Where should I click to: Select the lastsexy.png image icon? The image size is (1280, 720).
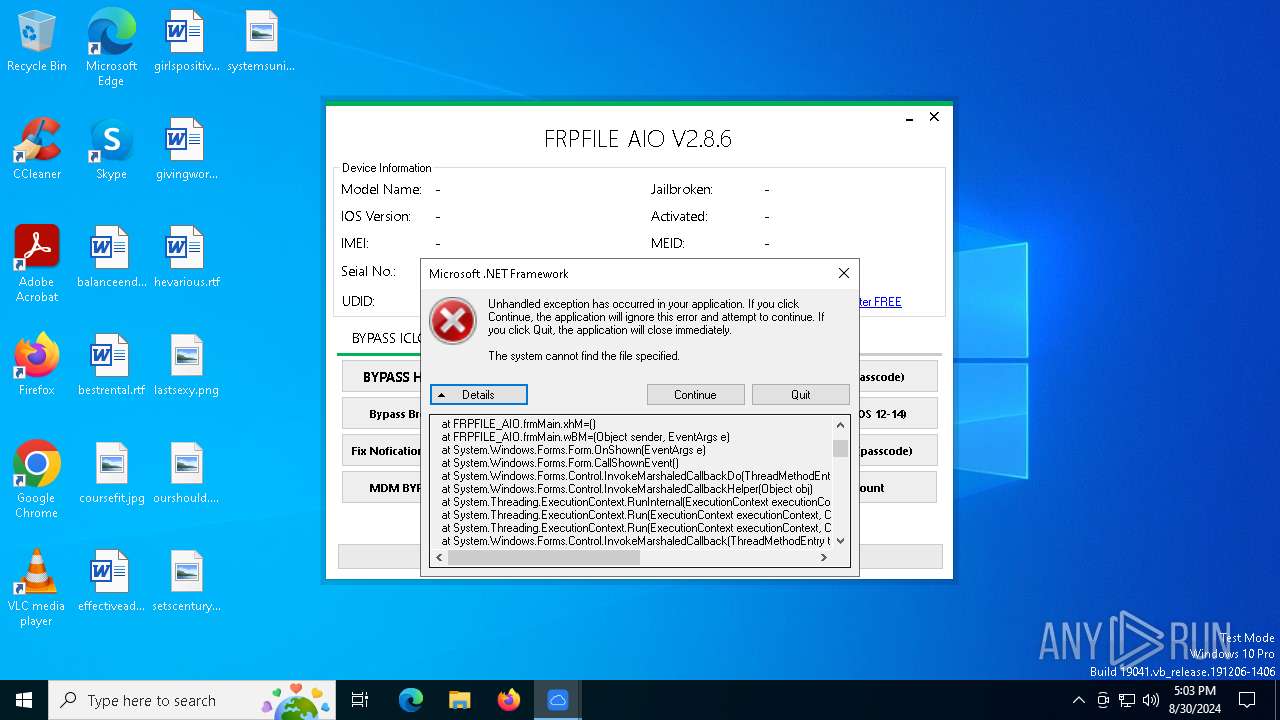click(186, 366)
